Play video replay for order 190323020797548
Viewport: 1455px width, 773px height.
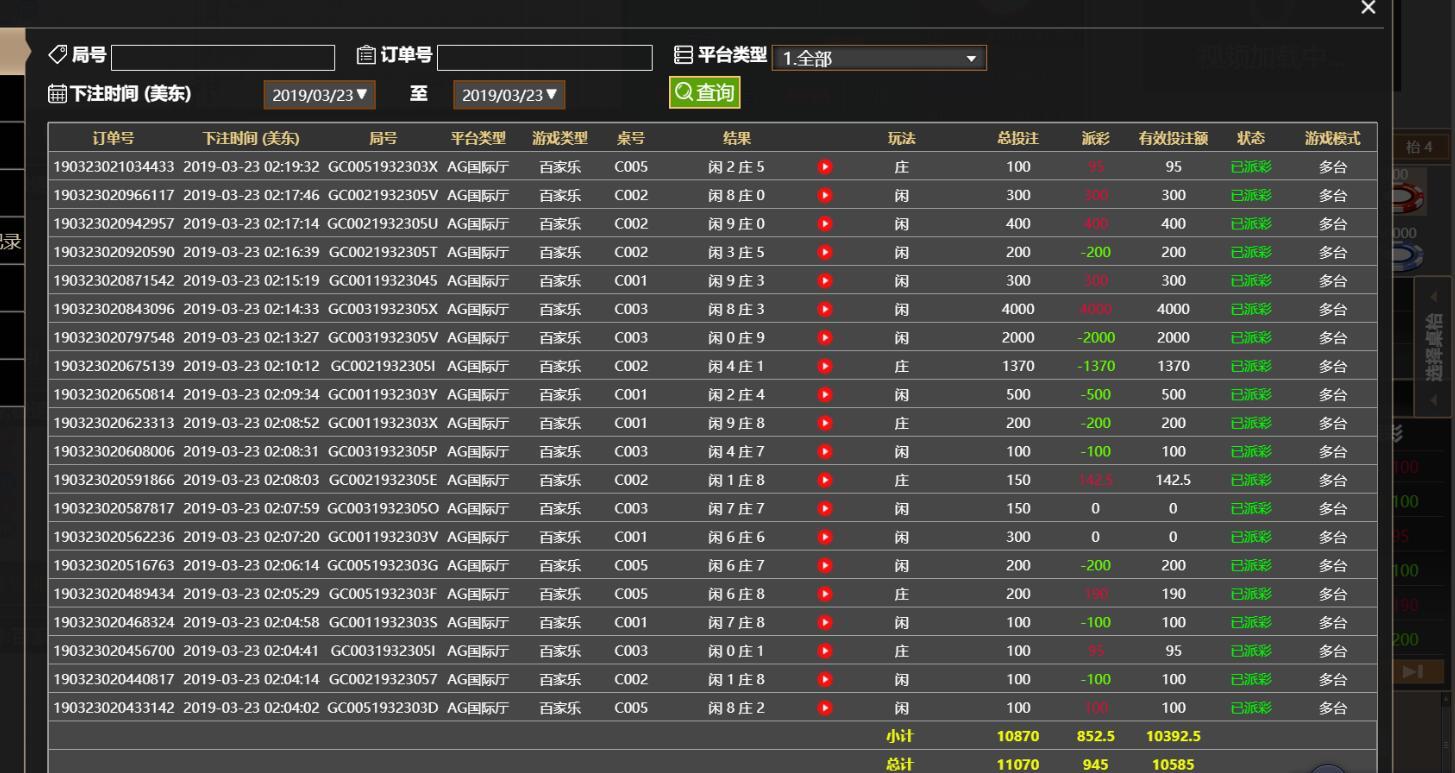824,338
